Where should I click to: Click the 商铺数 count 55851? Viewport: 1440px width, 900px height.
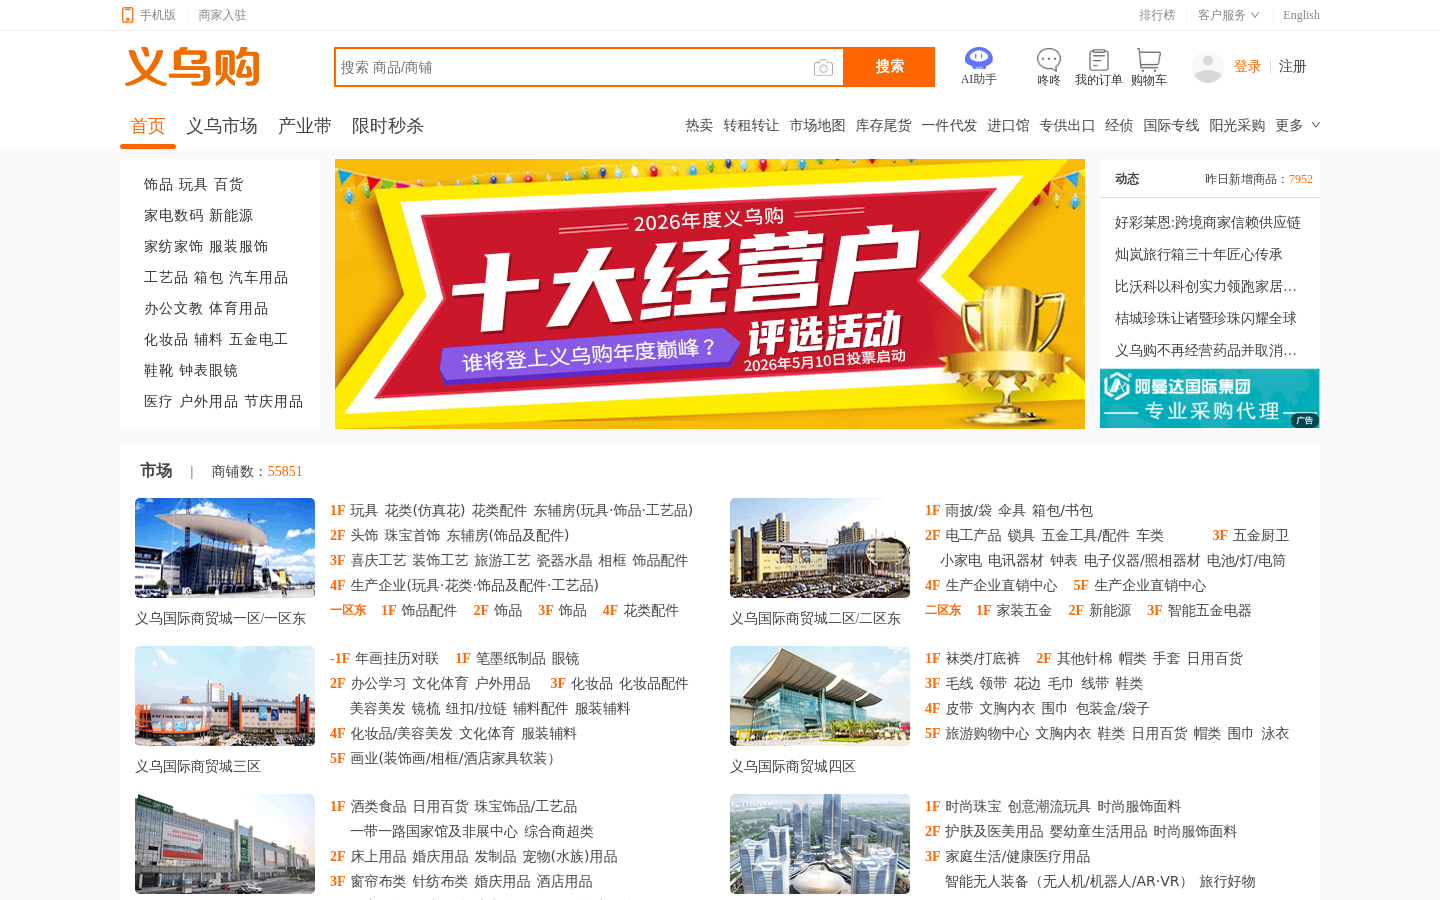(x=285, y=471)
